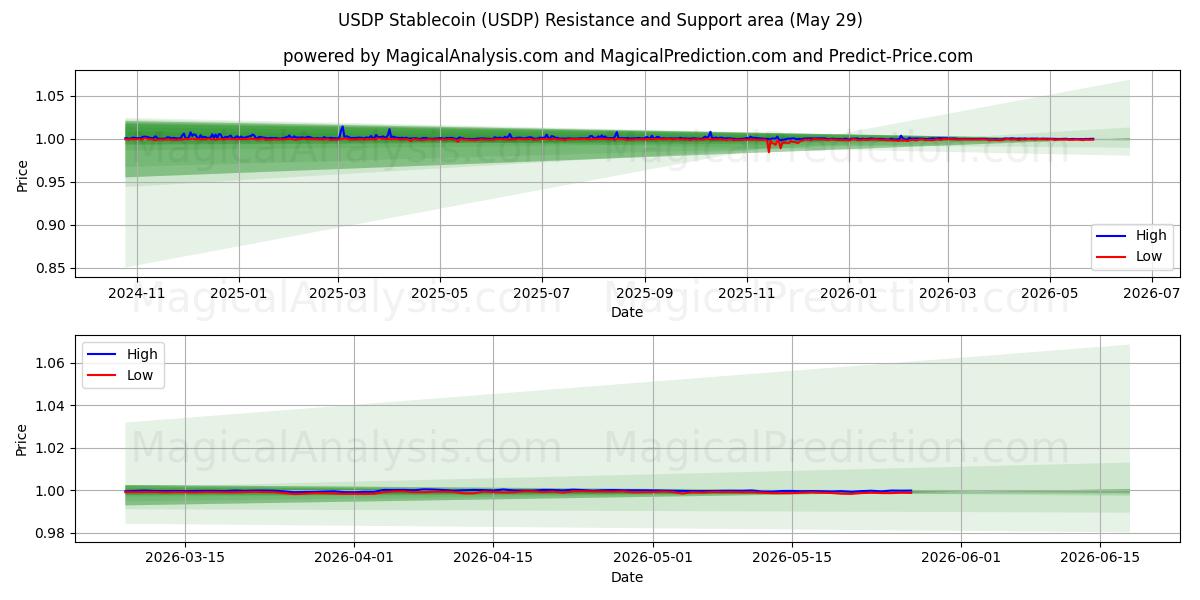Click the top chart x-axis label 2025-11
The image size is (1200, 600).
[x=747, y=294]
